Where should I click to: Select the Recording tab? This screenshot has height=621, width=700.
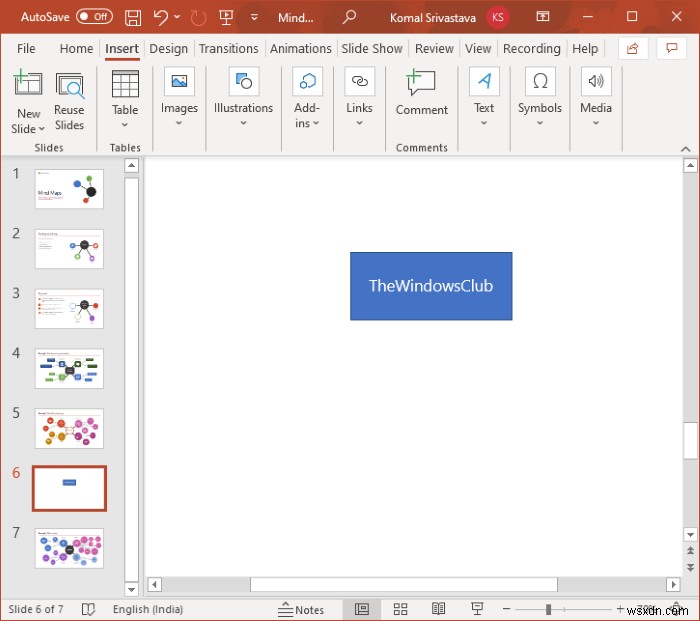pyautogui.click(x=531, y=48)
